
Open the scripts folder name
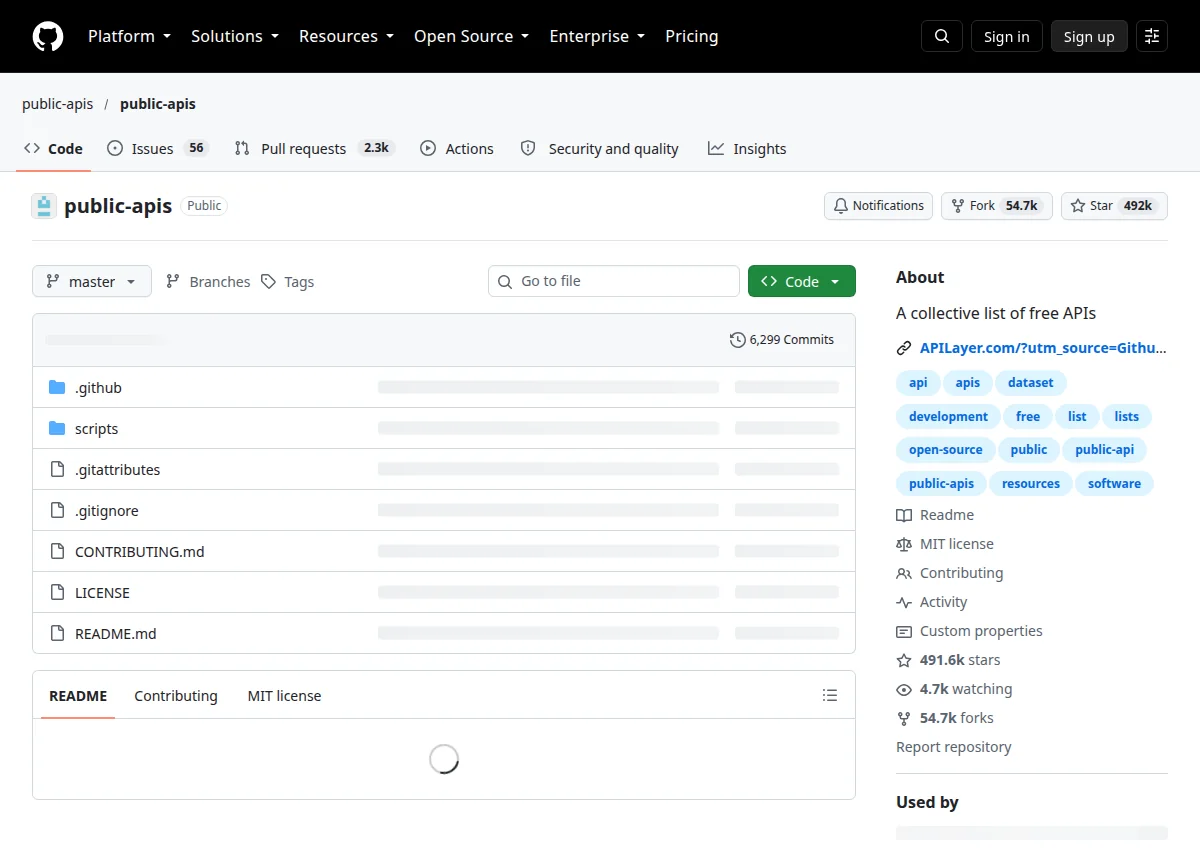[x=97, y=428]
